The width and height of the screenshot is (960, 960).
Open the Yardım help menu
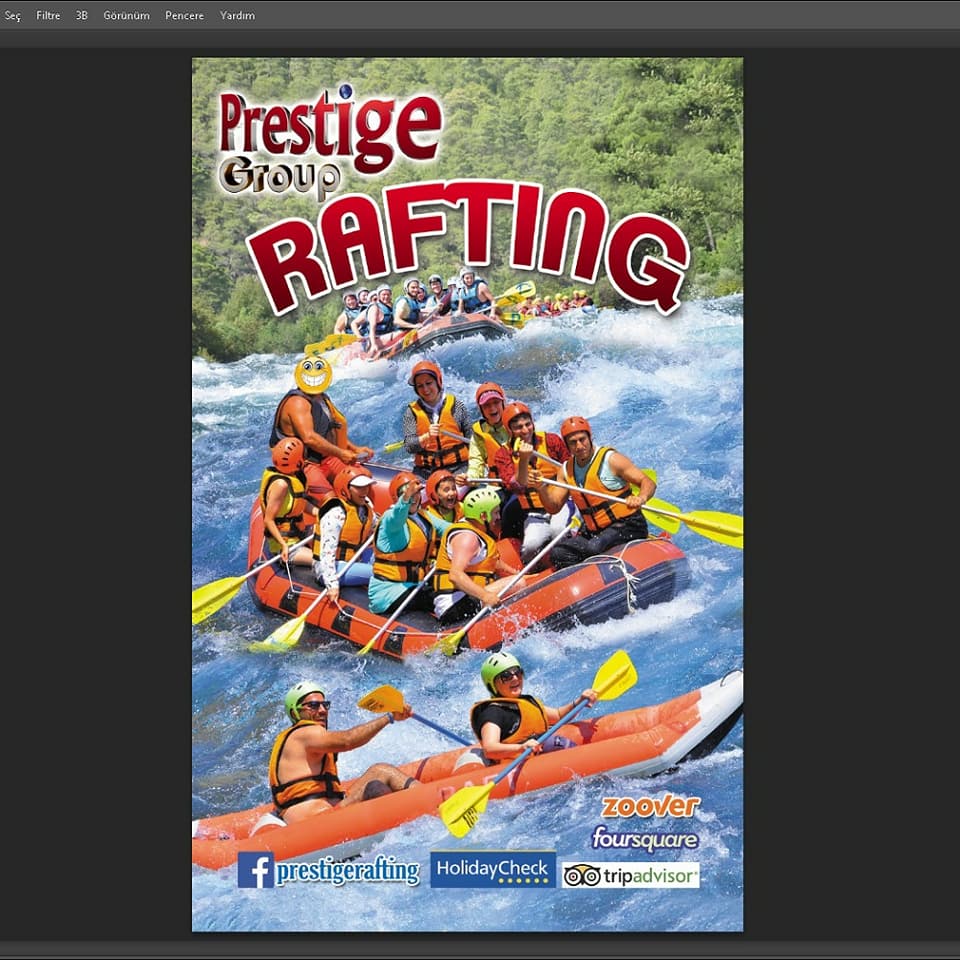pyautogui.click(x=237, y=16)
